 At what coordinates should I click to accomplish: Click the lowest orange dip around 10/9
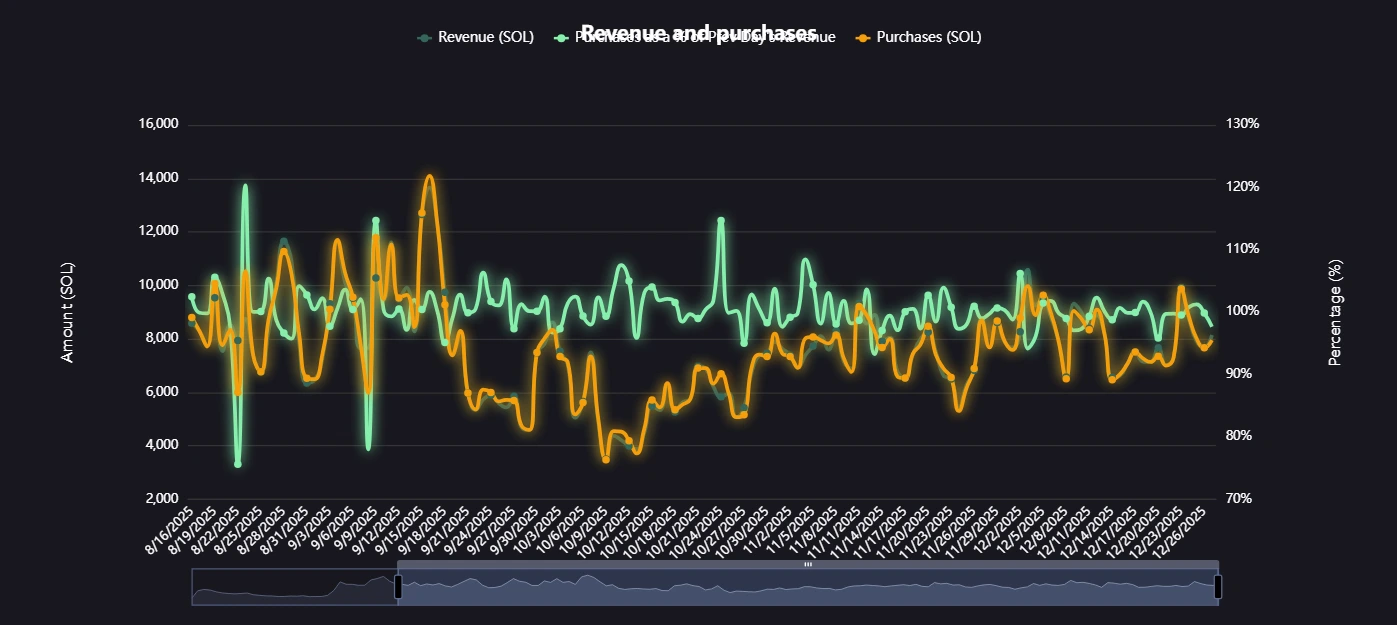tap(606, 459)
